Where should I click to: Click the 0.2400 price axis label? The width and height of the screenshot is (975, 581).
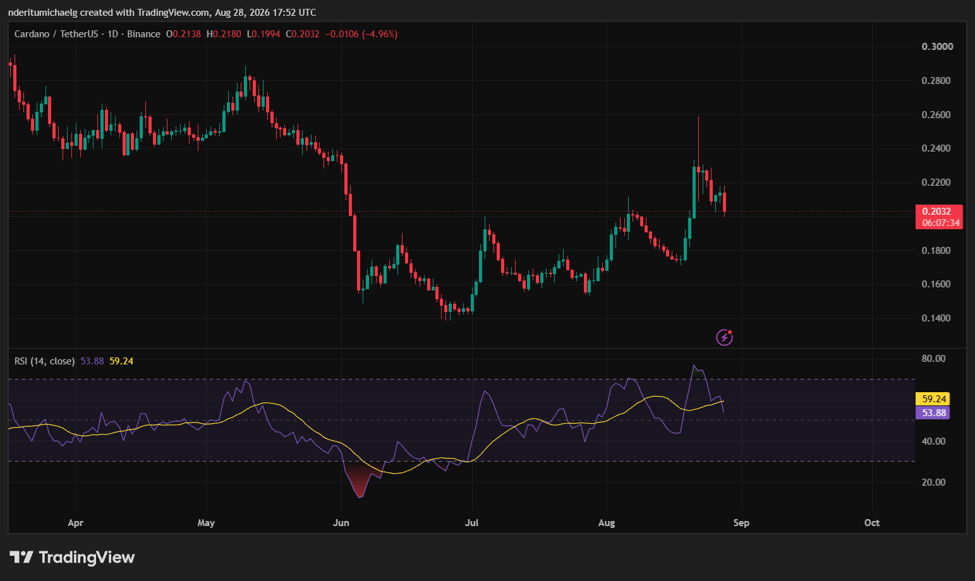(x=936, y=149)
